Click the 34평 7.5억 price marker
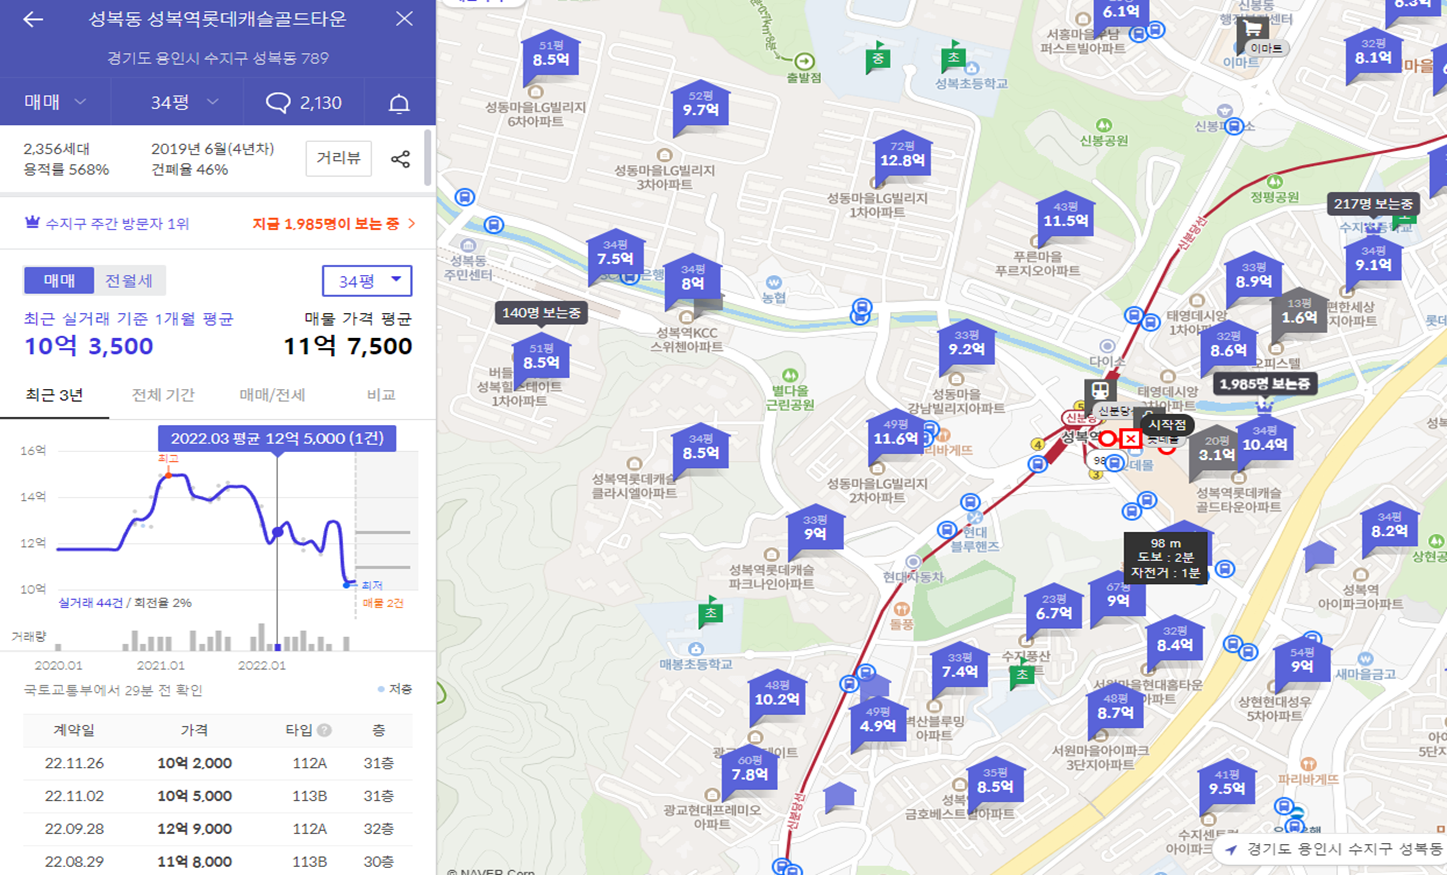 [x=615, y=257]
